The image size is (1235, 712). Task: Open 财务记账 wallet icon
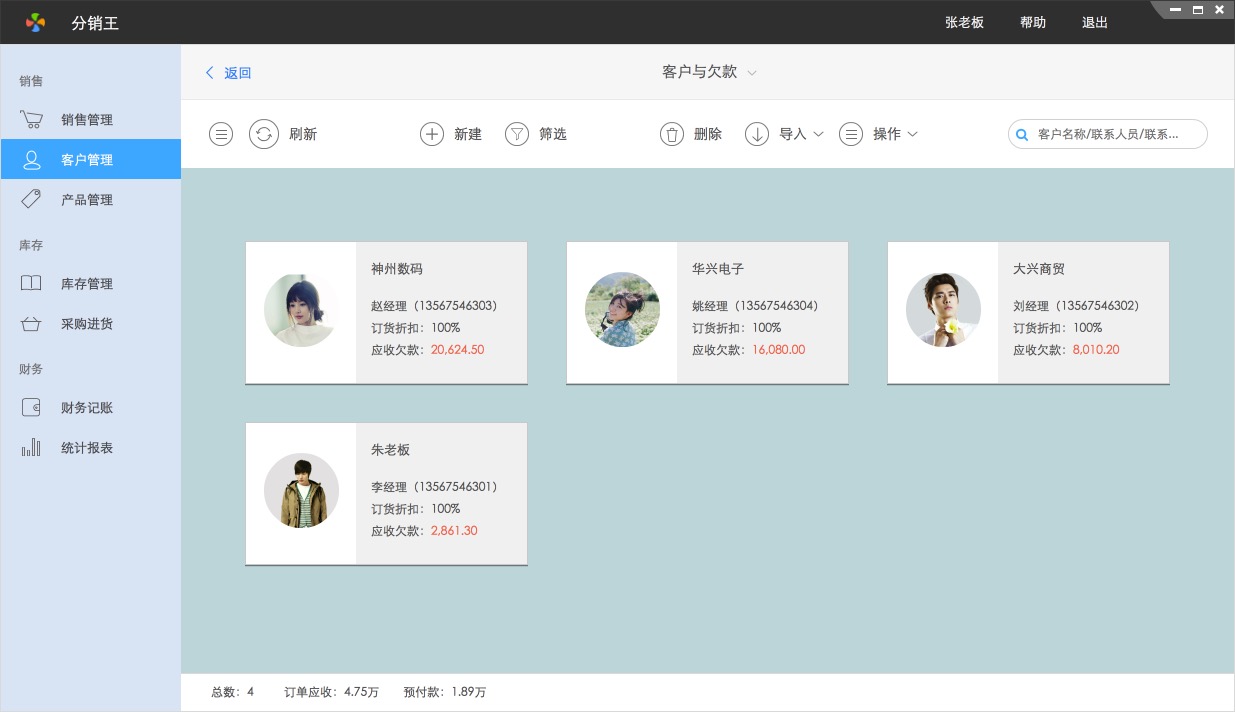coord(31,408)
